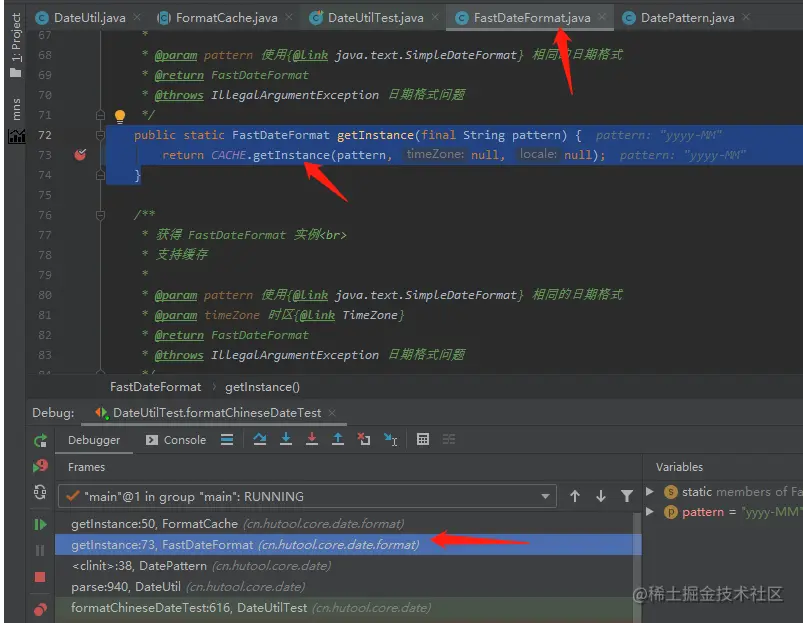
Task: Close the FastDateFormat.java tab
Action: tap(602, 17)
